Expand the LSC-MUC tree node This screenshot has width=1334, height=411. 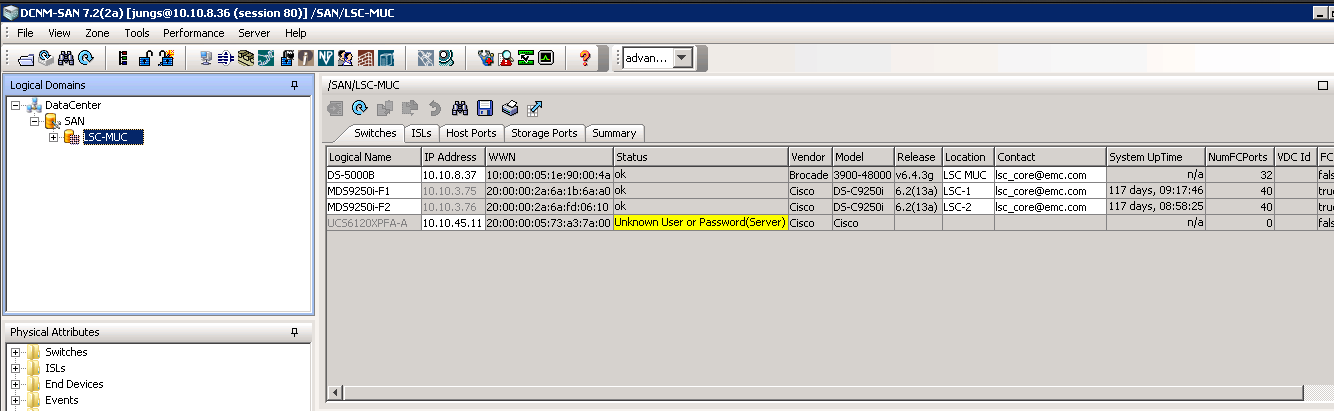pos(54,137)
